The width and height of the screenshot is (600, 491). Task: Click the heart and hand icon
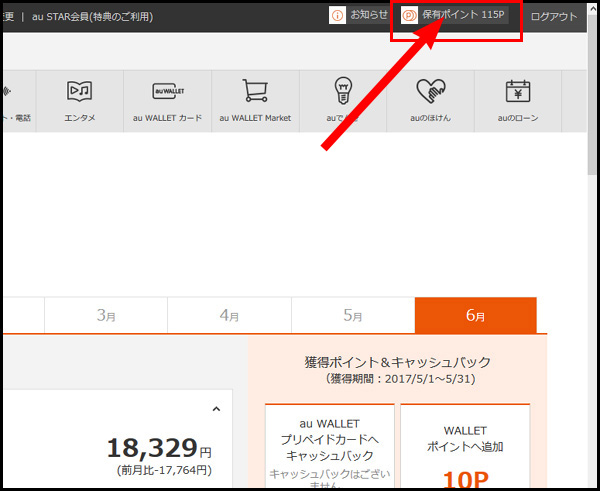pyautogui.click(x=431, y=91)
